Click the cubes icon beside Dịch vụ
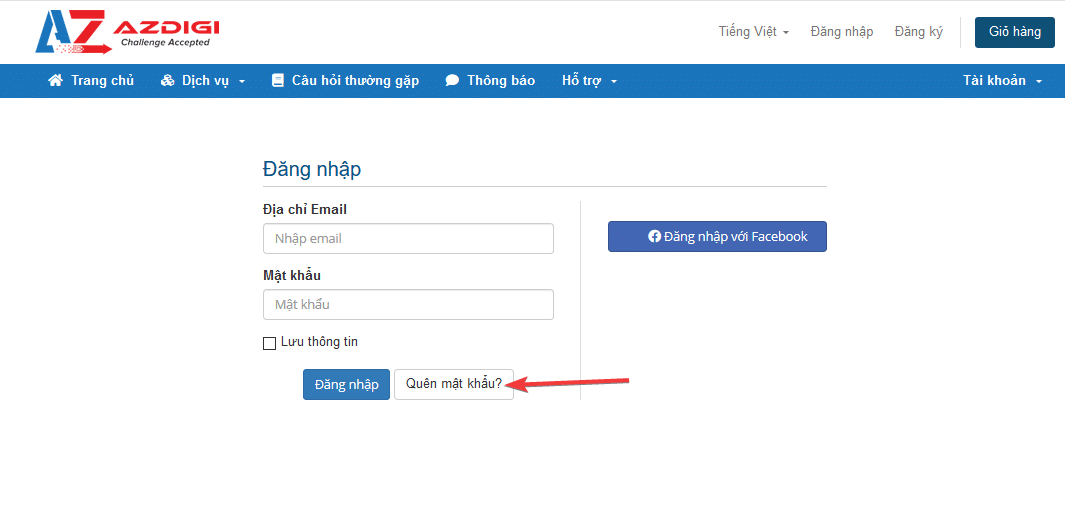Viewport: 1065px width, 507px height. click(x=167, y=81)
